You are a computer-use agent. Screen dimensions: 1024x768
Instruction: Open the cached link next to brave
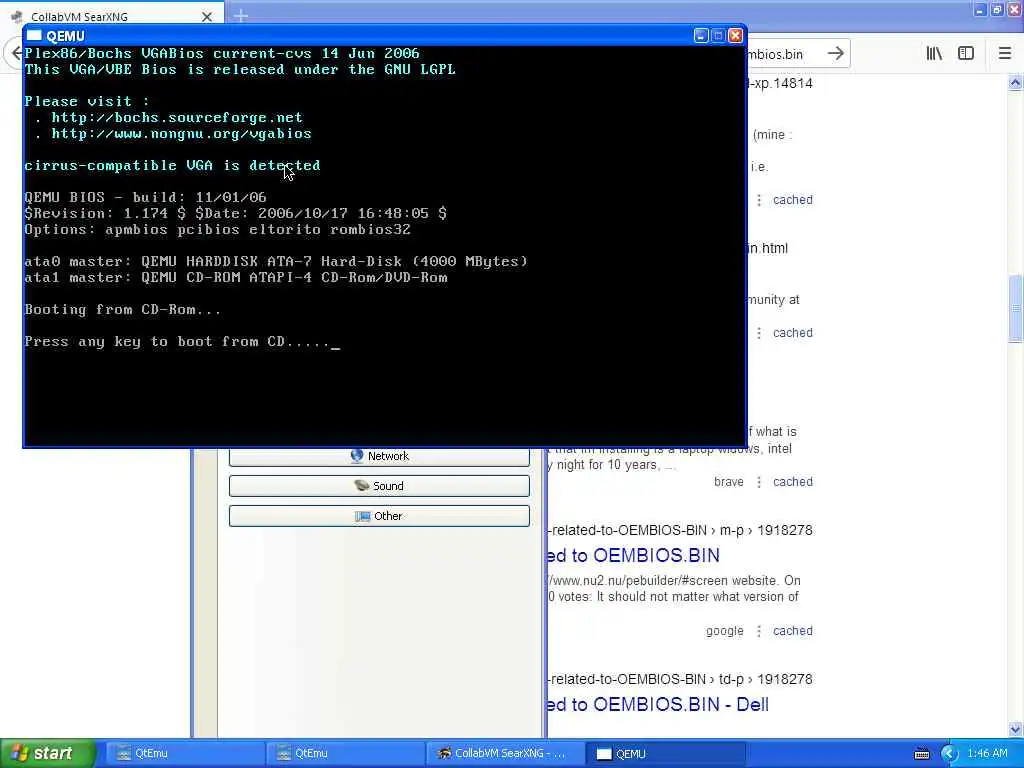[x=793, y=482]
